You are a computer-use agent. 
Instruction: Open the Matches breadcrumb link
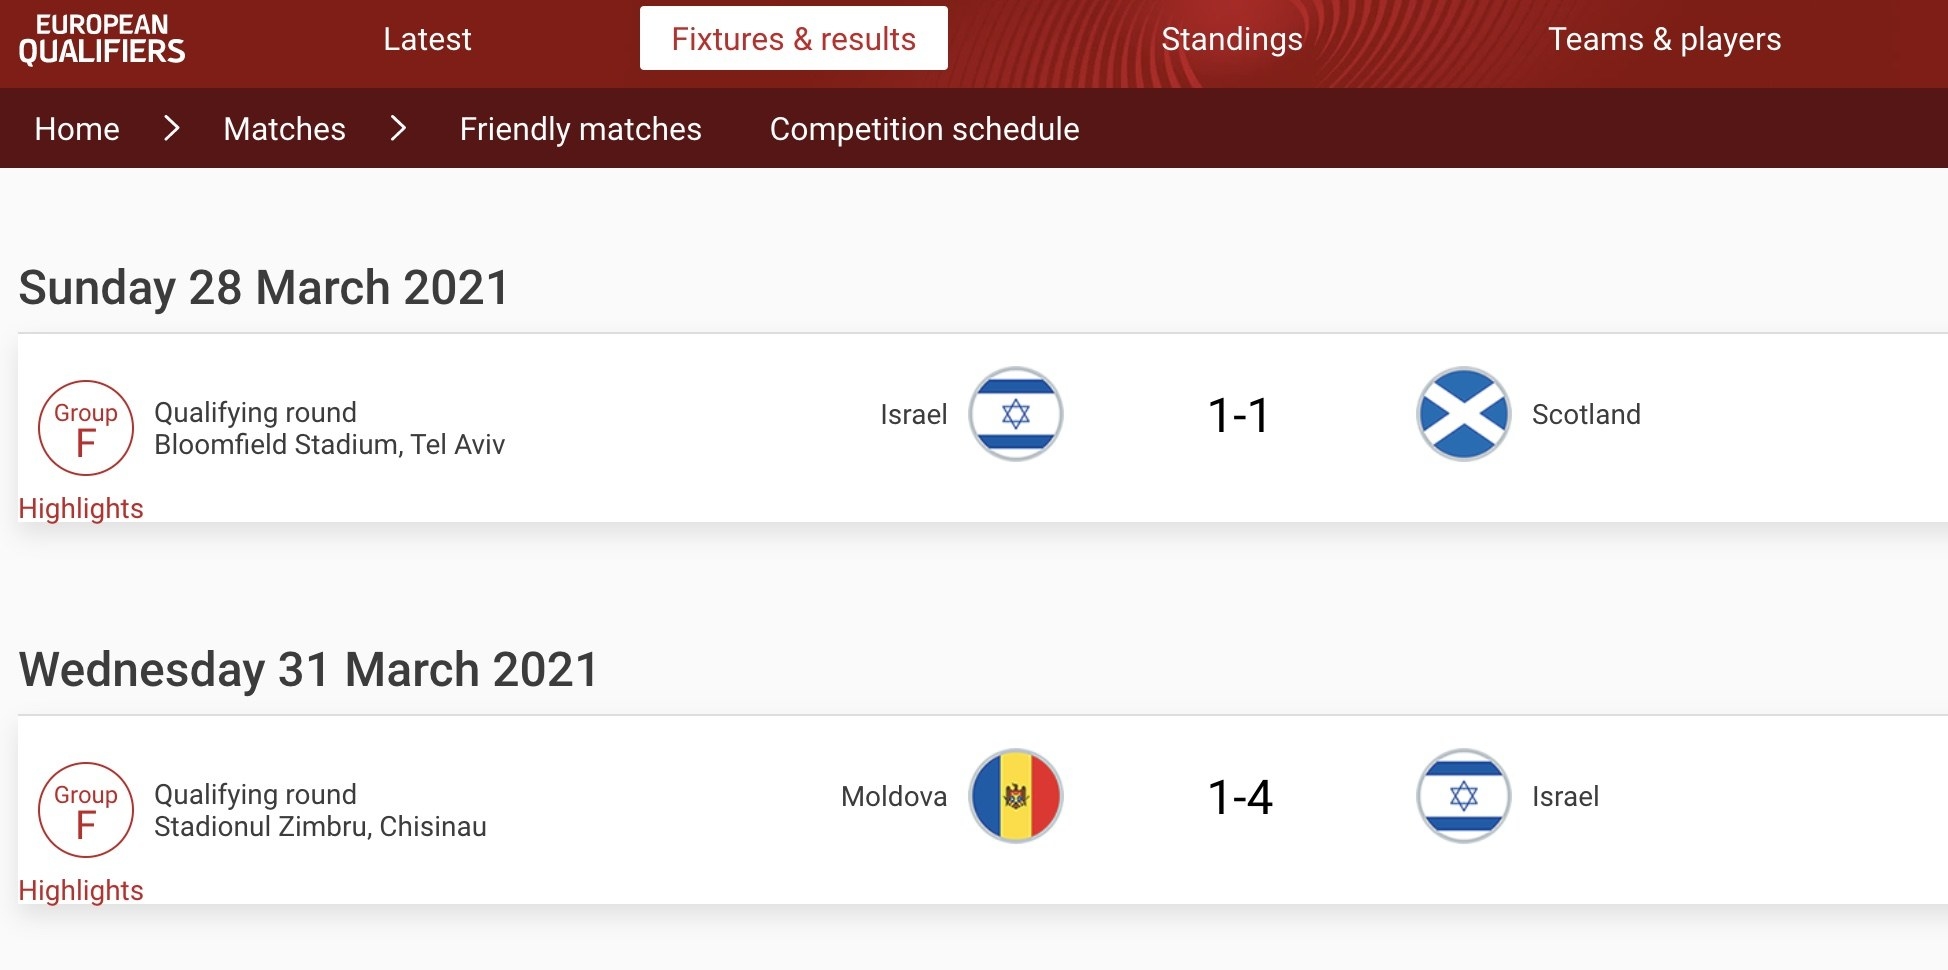coord(285,129)
